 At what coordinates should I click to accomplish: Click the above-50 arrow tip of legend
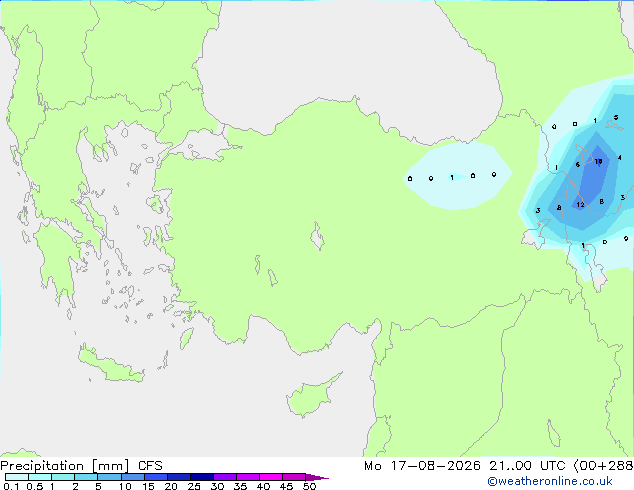(317, 477)
